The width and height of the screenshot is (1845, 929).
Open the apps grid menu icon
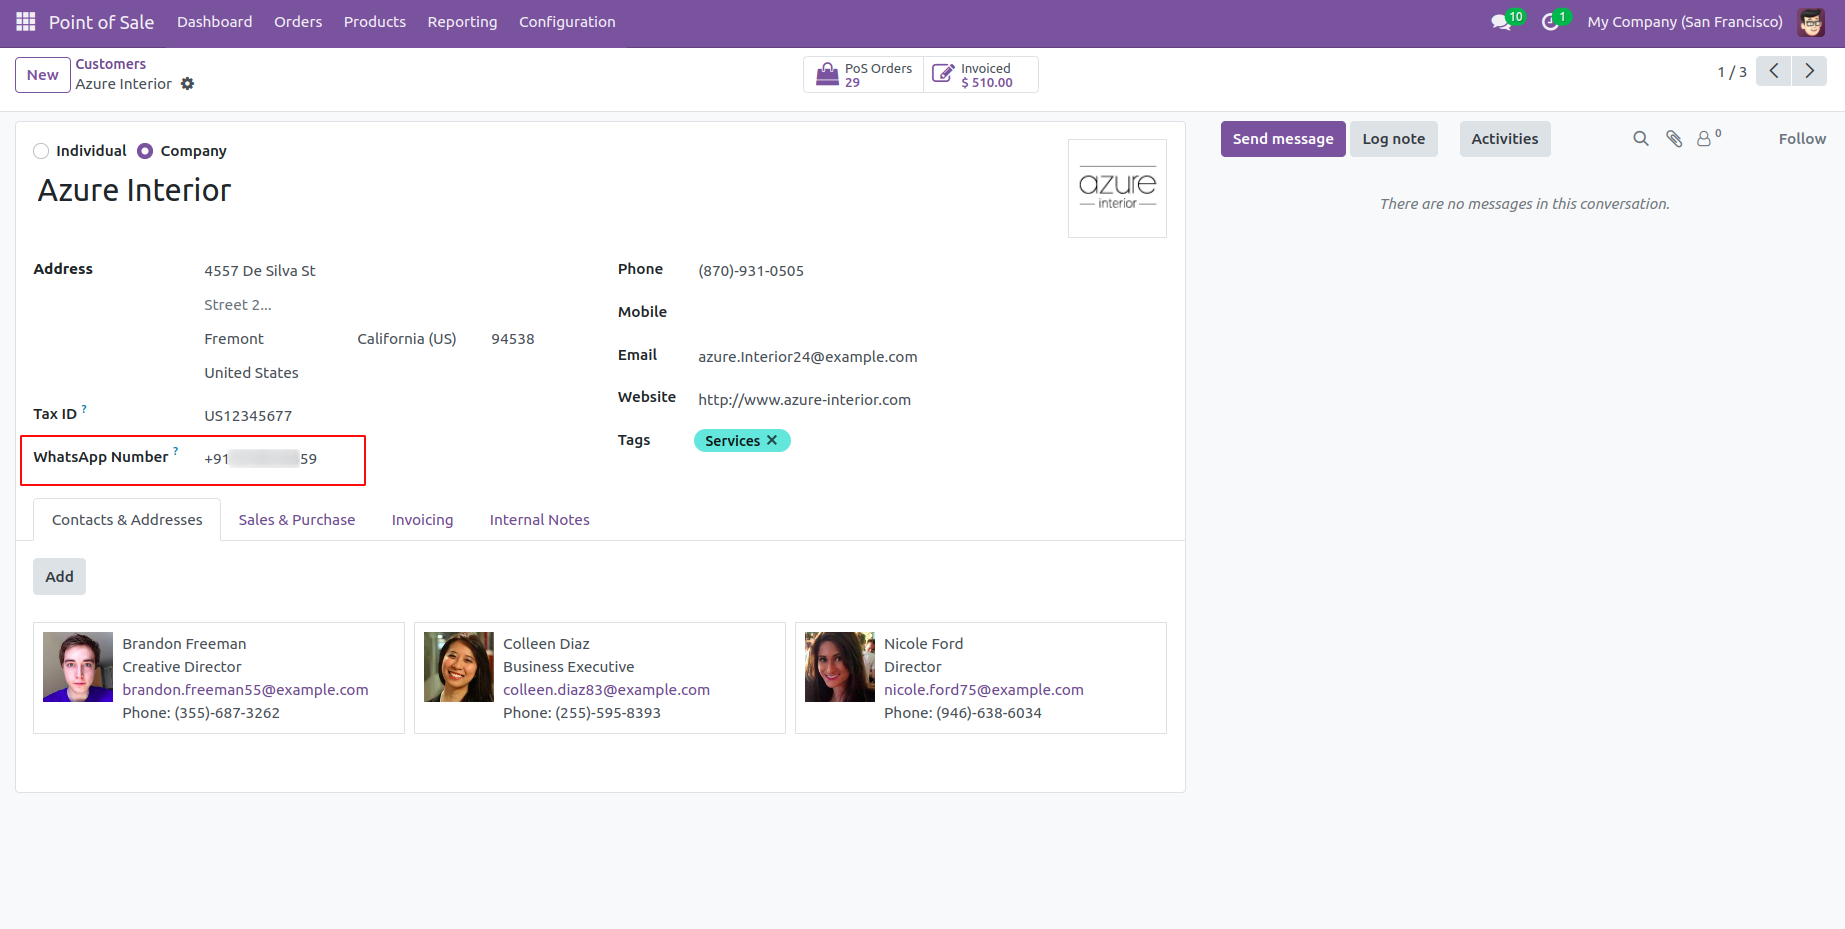click(26, 21)
